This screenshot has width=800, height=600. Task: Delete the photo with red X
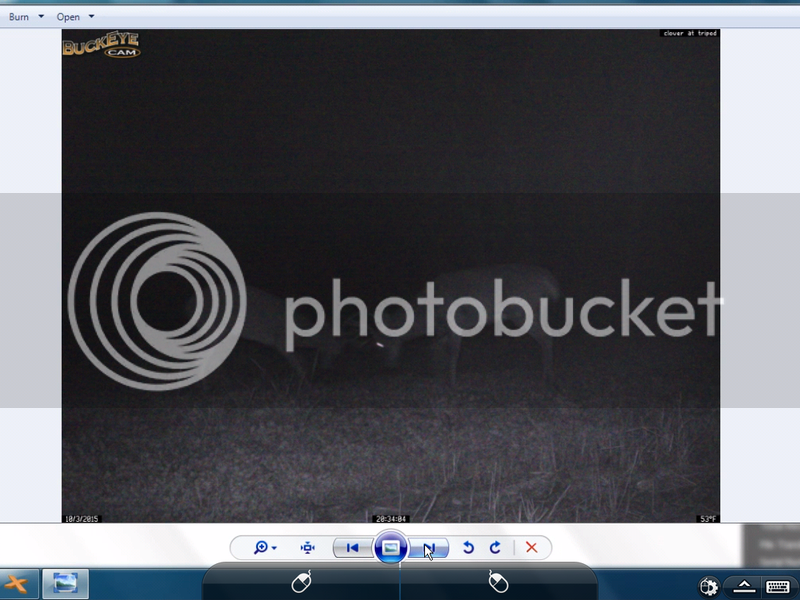[x=531, y=547]
